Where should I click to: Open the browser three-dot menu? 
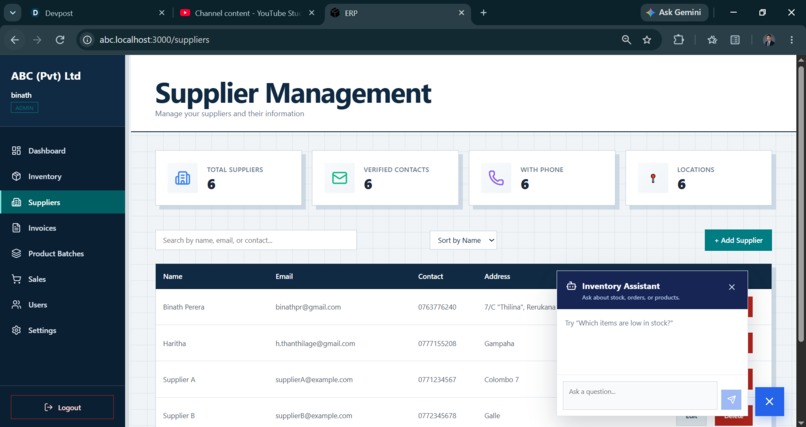point(792,40)
